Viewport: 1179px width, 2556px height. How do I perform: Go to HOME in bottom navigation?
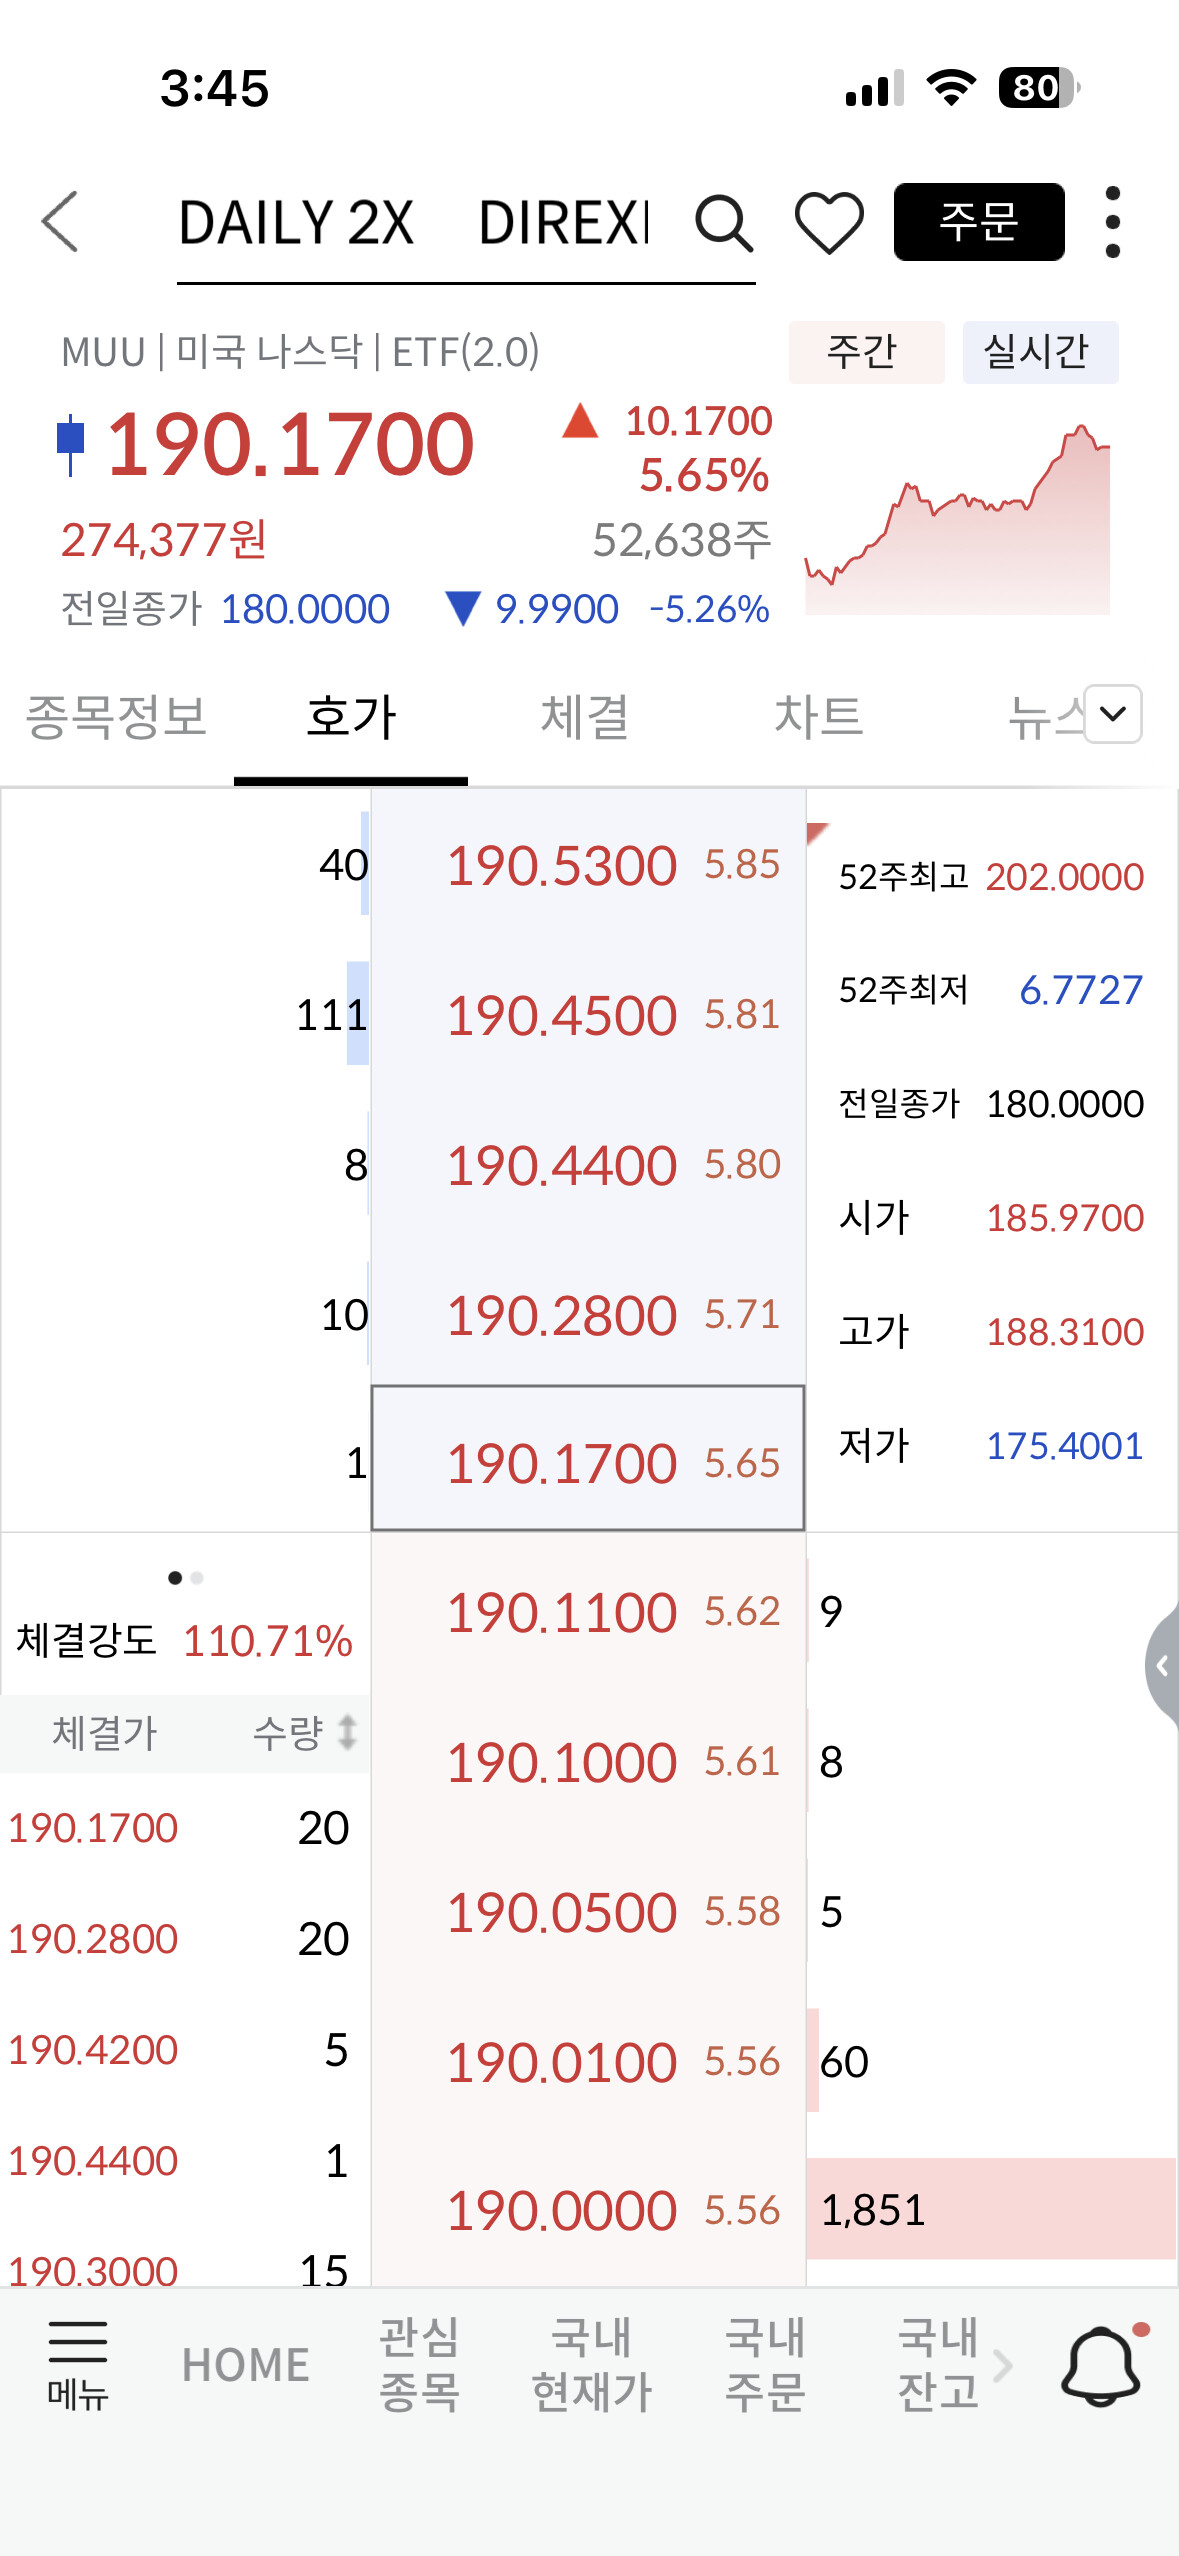click(x=246, y=2365)
